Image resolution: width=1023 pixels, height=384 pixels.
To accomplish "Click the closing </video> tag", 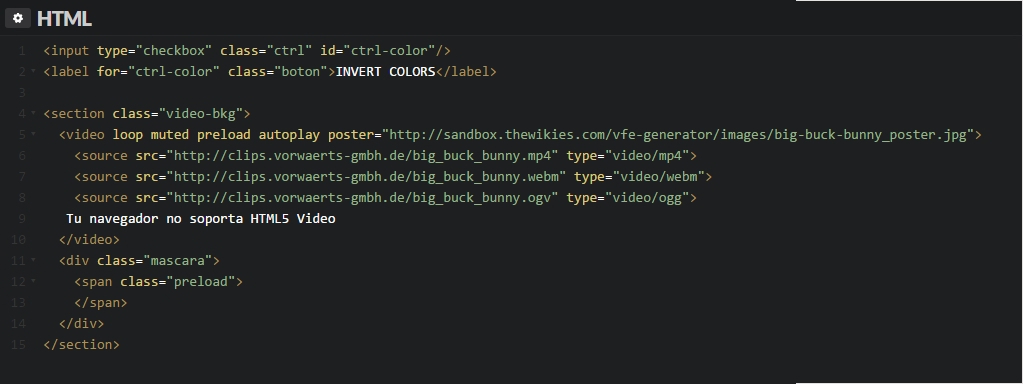I will tap(89, 240).
